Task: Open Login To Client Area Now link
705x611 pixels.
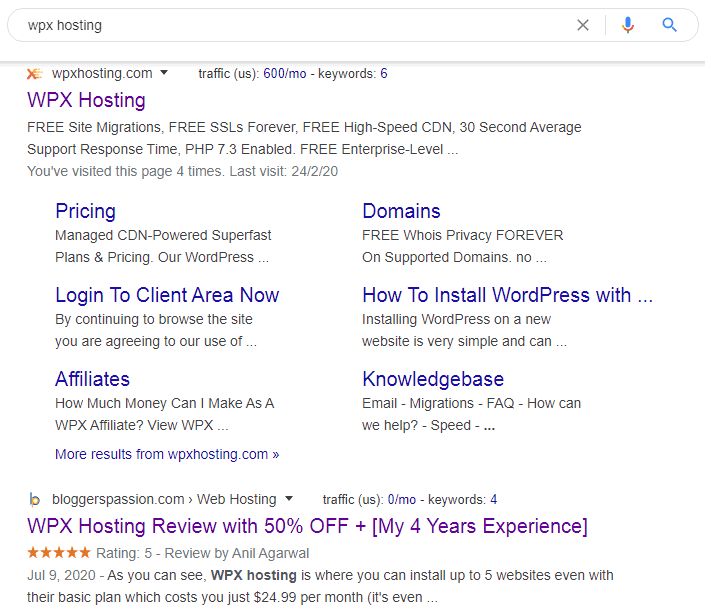Action: tap(167, 295)
